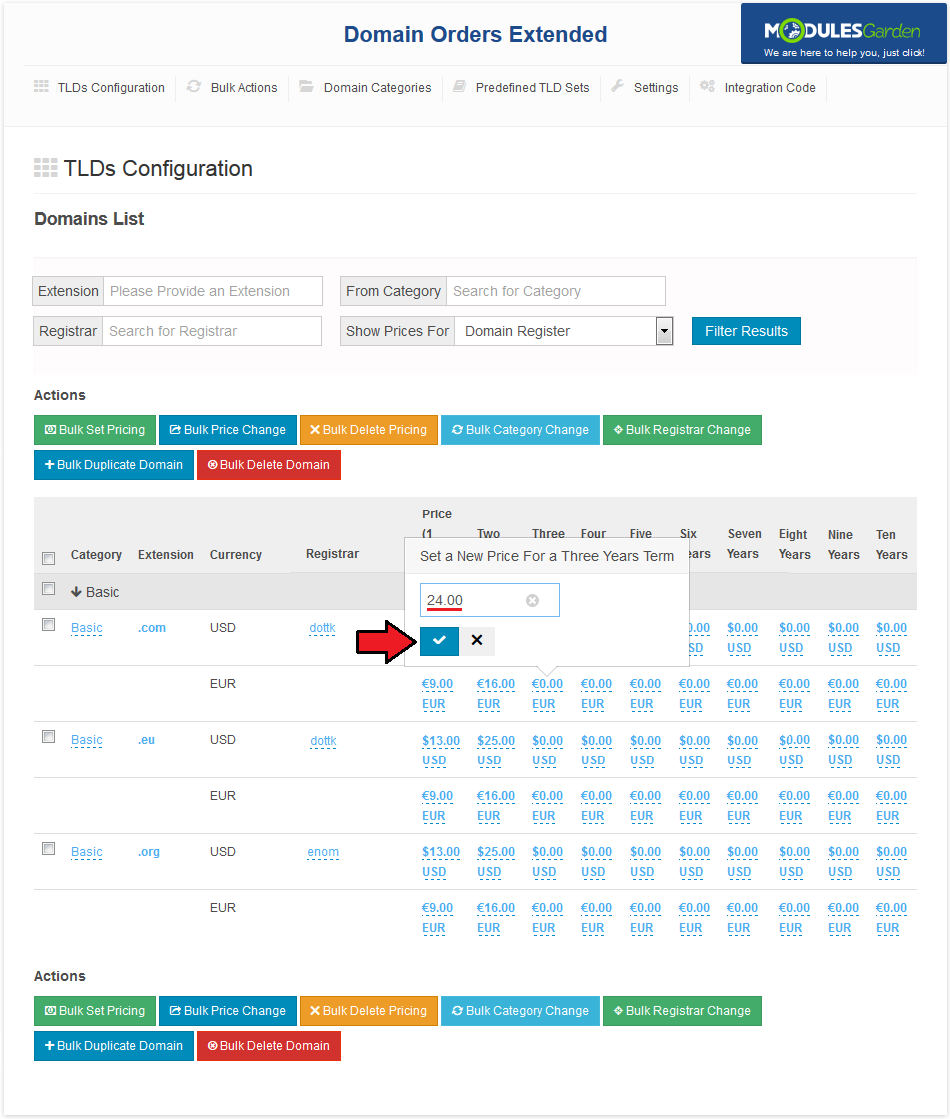Click the bottom Bulk Delete Domain button
The height and width of the screenshot is (1119, 950).
[269, 1045]
